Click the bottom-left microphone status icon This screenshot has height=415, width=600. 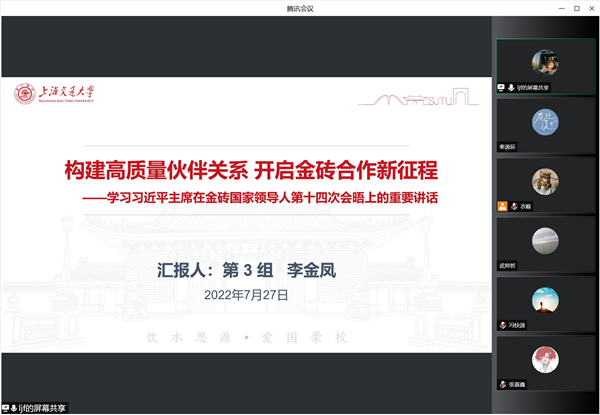tap(15, 408)
